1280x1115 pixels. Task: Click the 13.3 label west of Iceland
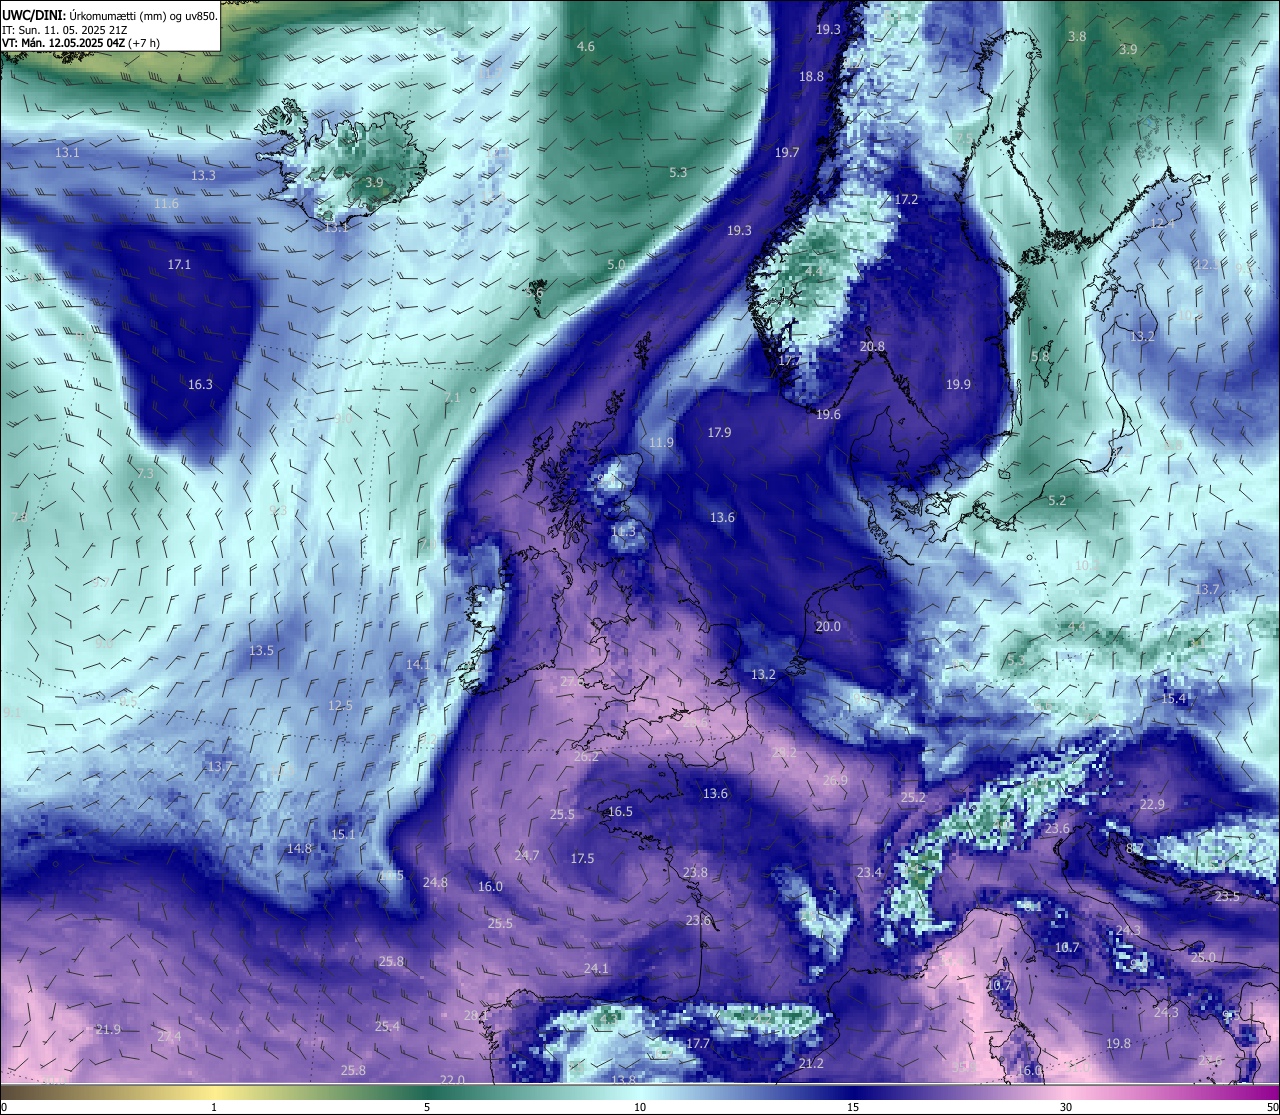[203, 175]
